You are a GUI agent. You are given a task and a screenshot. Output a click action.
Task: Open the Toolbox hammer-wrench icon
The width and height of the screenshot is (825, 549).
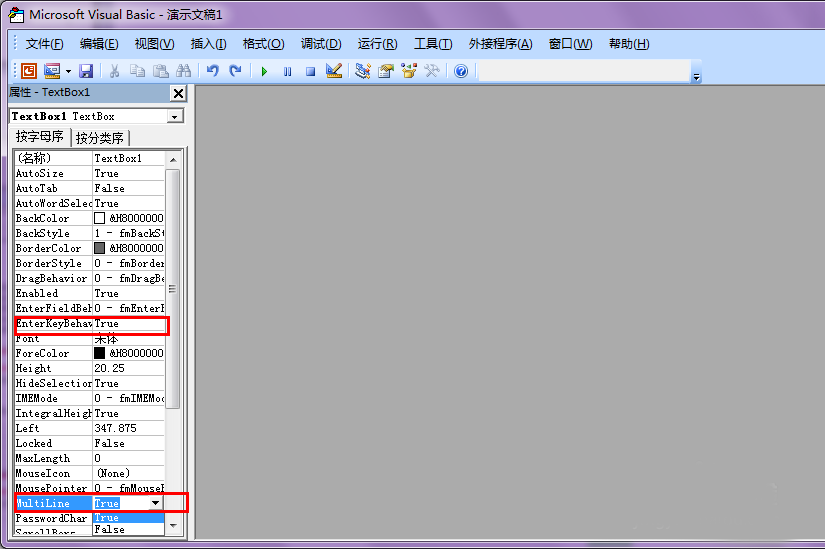click(x=432, y=71)
